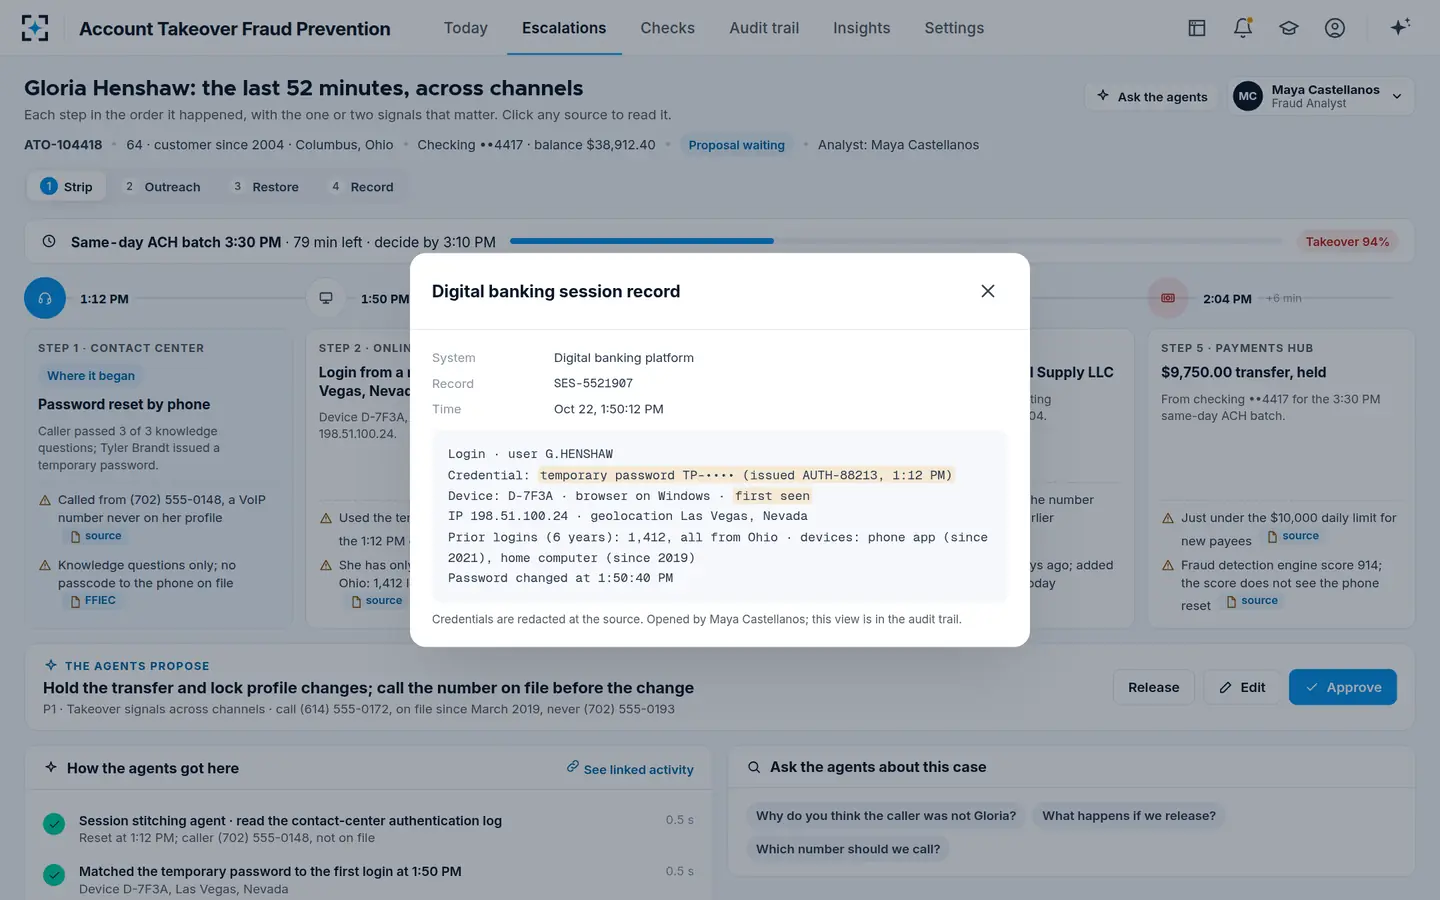Go to the Audit trail tab

pos(764,28)
